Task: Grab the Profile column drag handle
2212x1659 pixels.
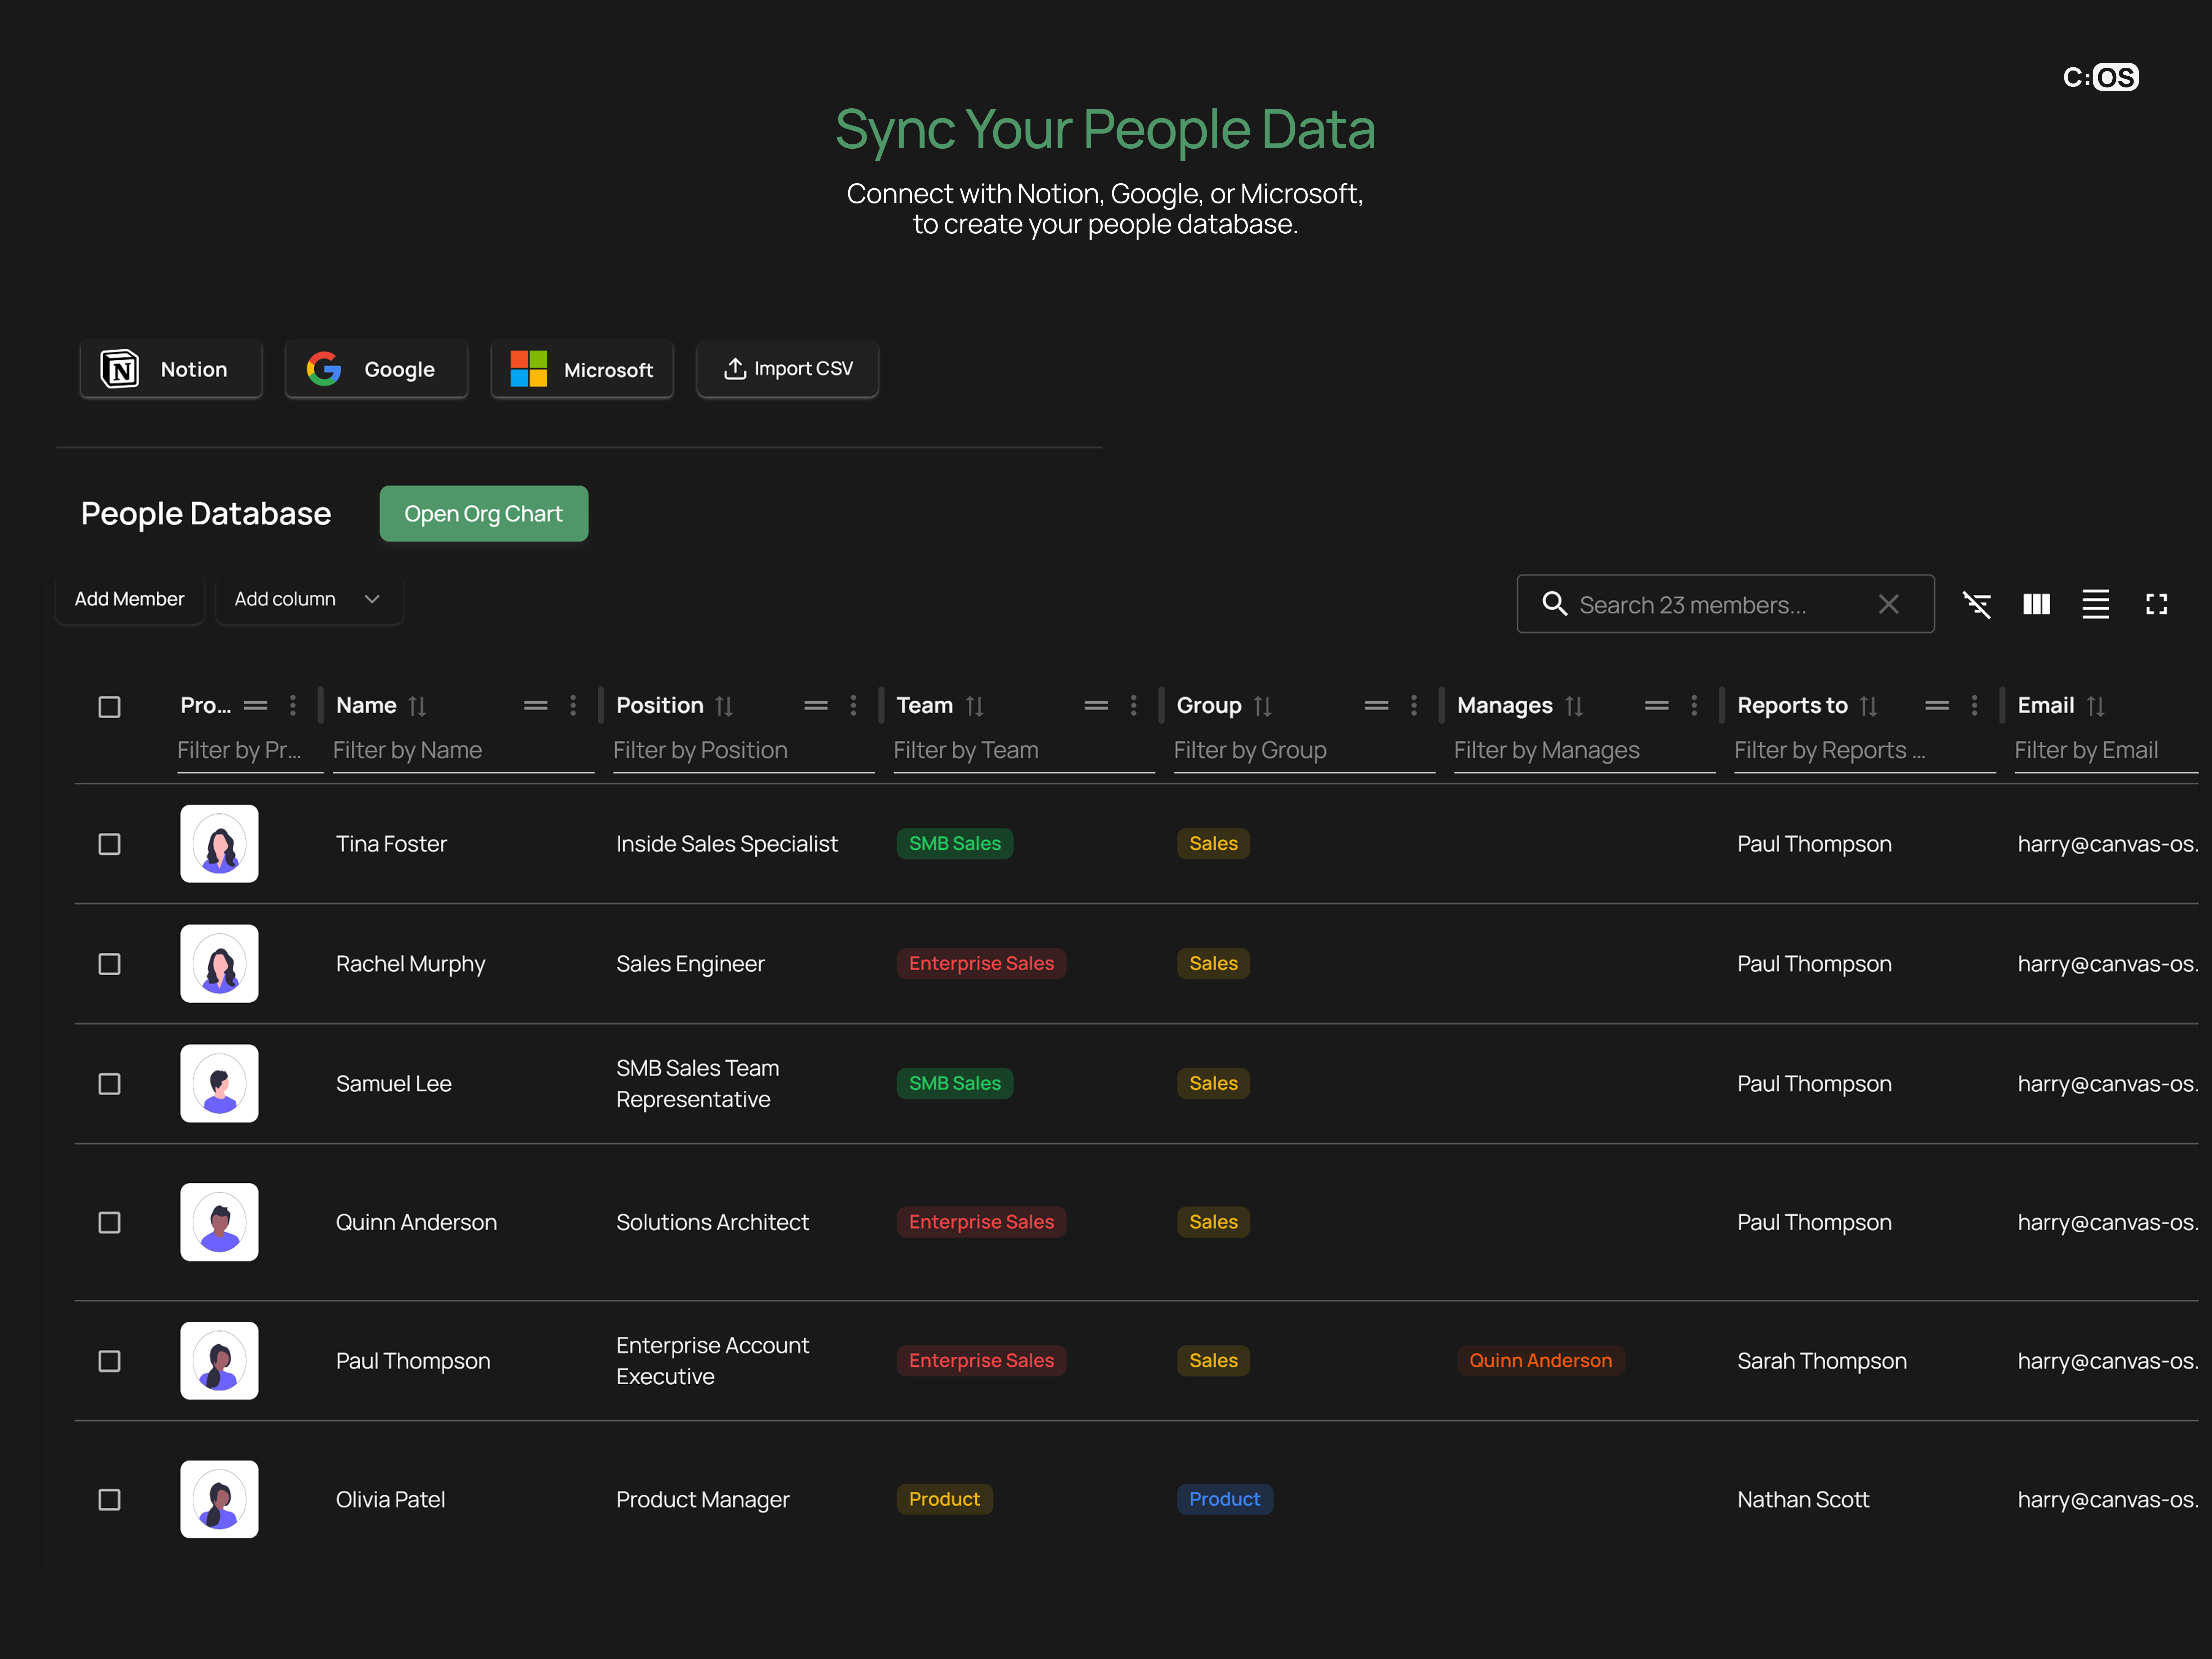Action: [x=256, y=706]
